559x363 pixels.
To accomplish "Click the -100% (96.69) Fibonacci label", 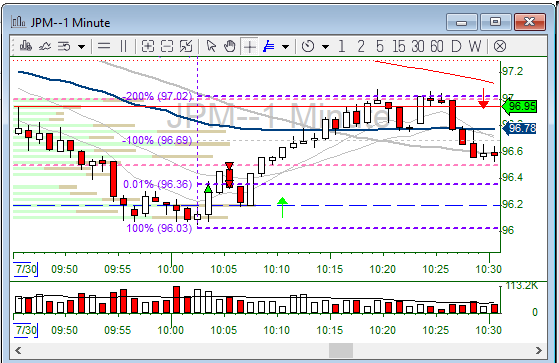I will pos(157,140).
